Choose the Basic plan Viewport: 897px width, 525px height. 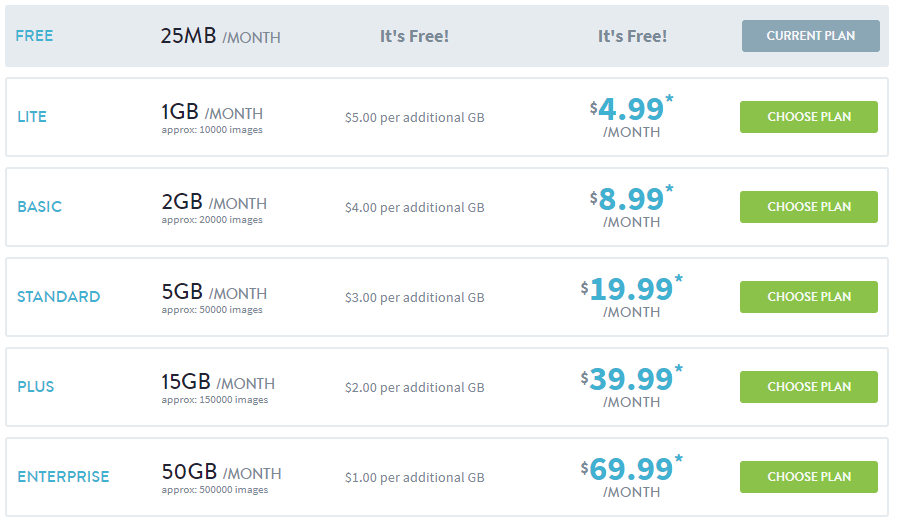(808, 207)
